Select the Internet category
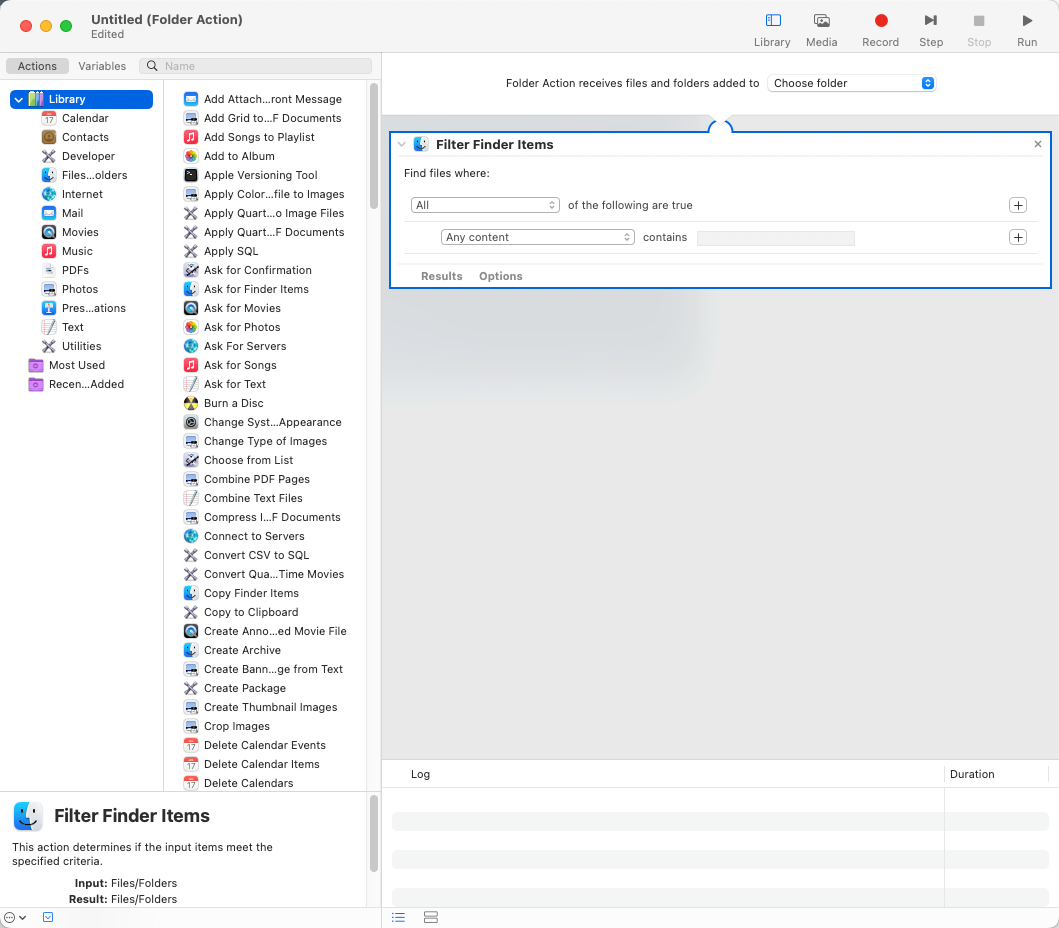 coord(82,194)
